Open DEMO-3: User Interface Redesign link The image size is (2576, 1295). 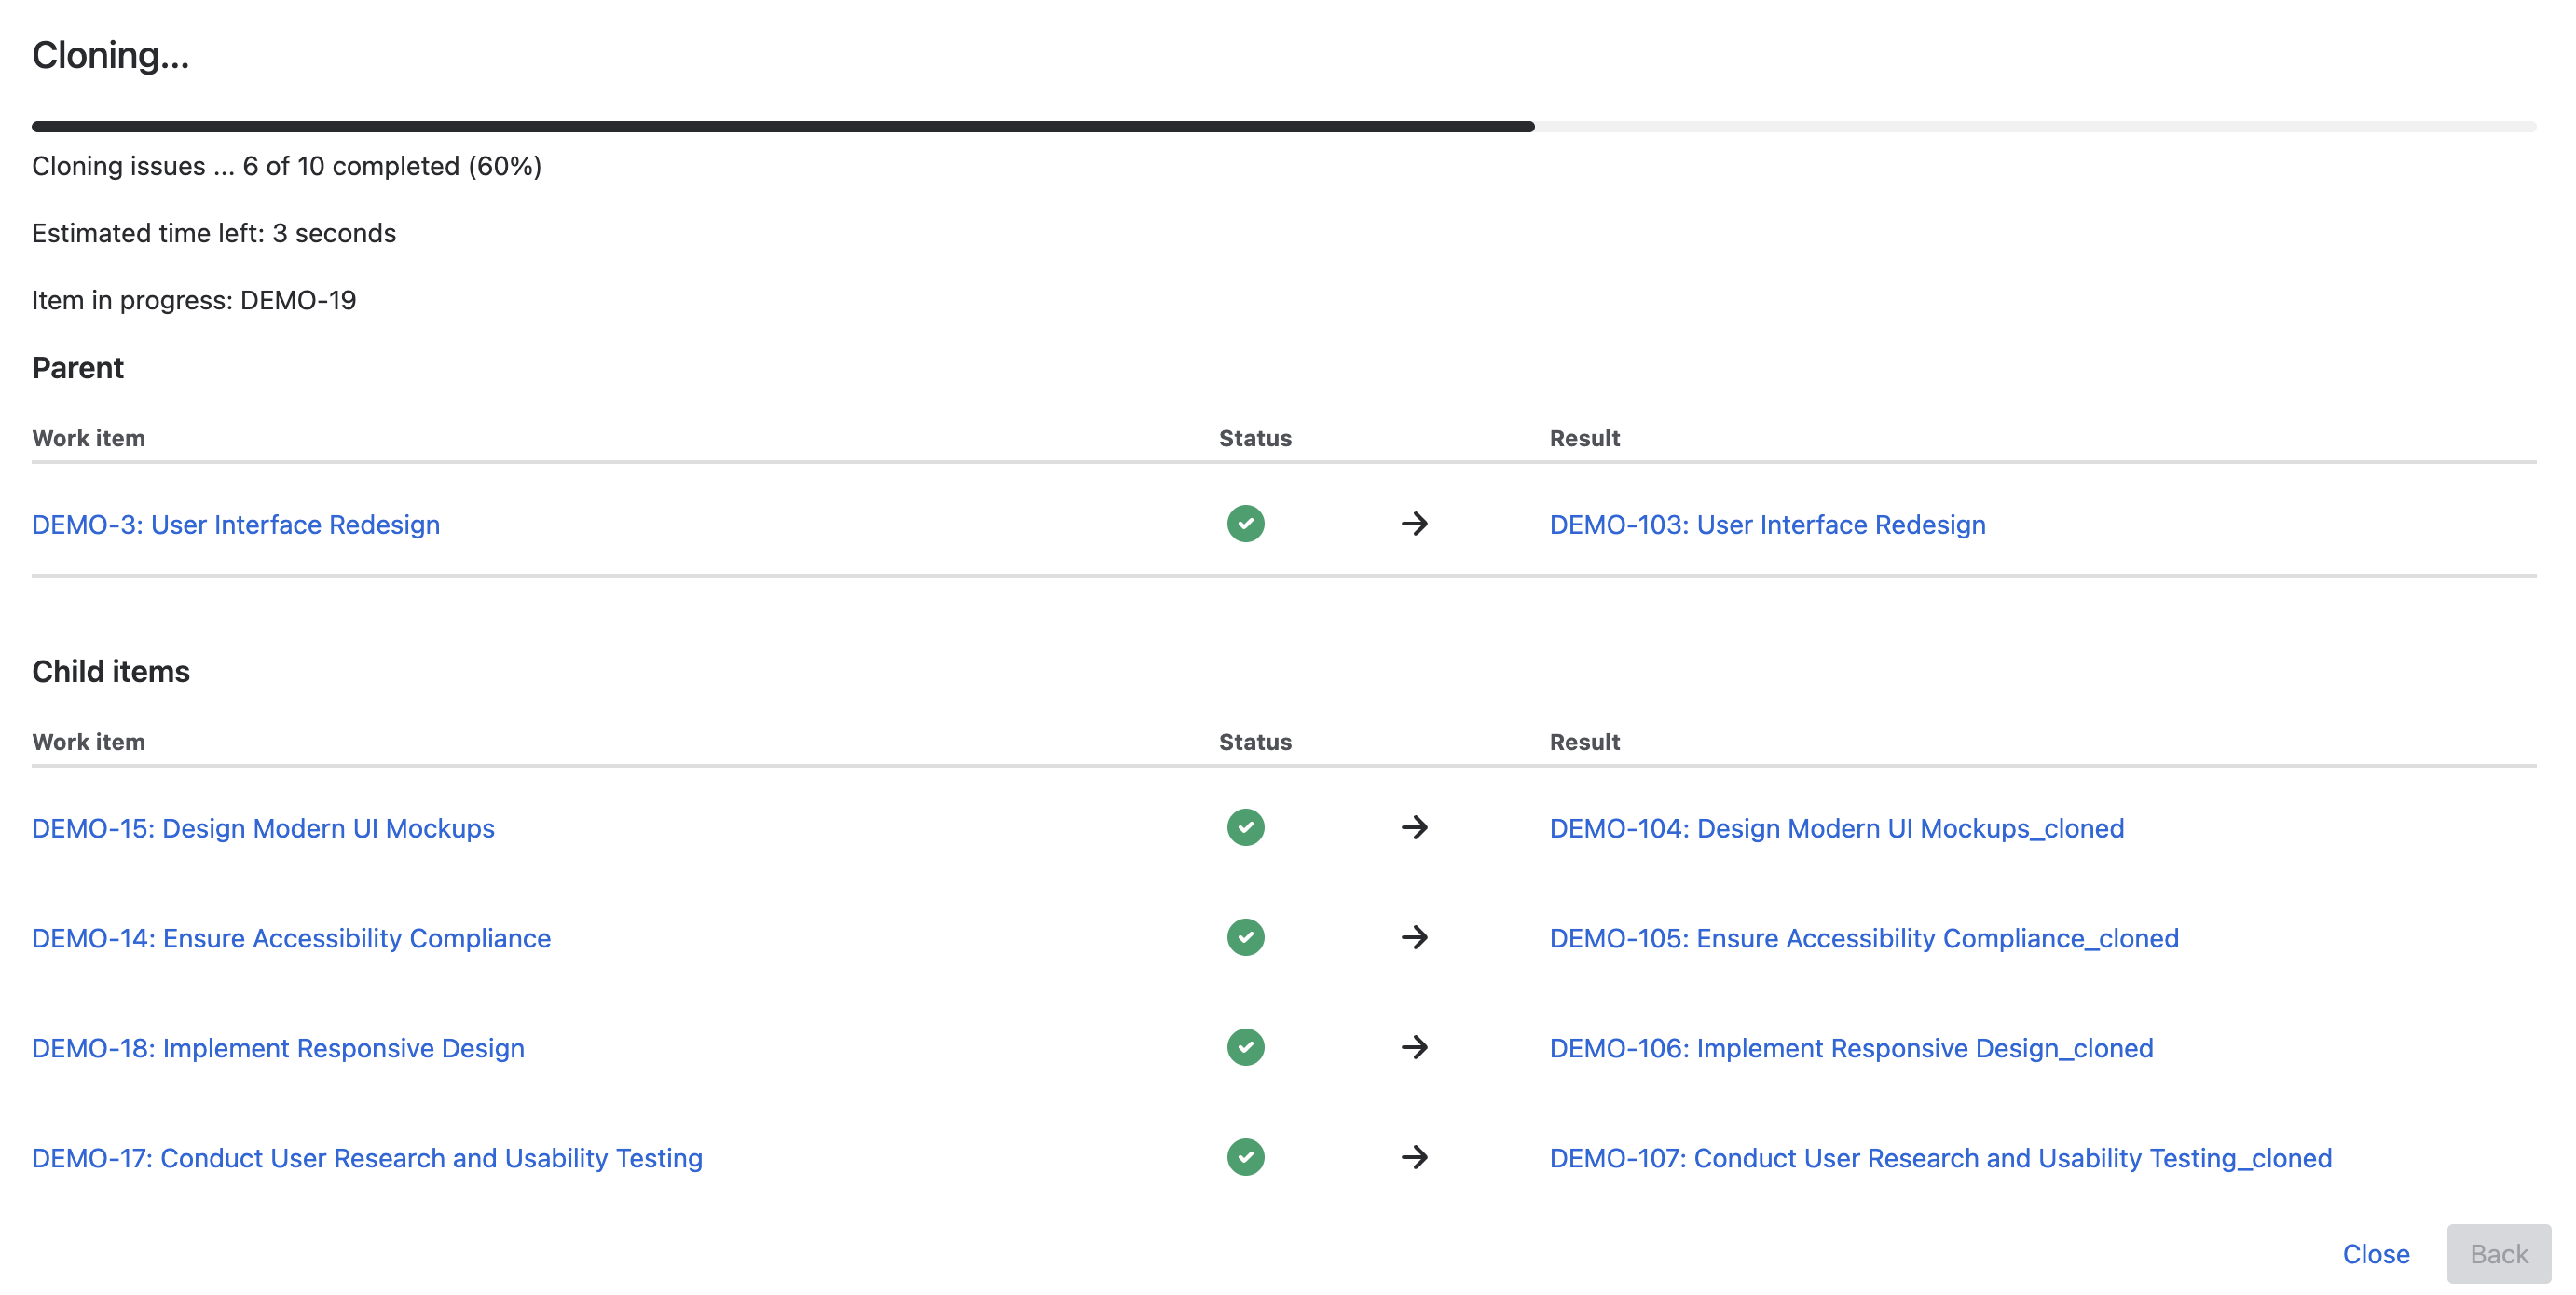tap(236, 525)
